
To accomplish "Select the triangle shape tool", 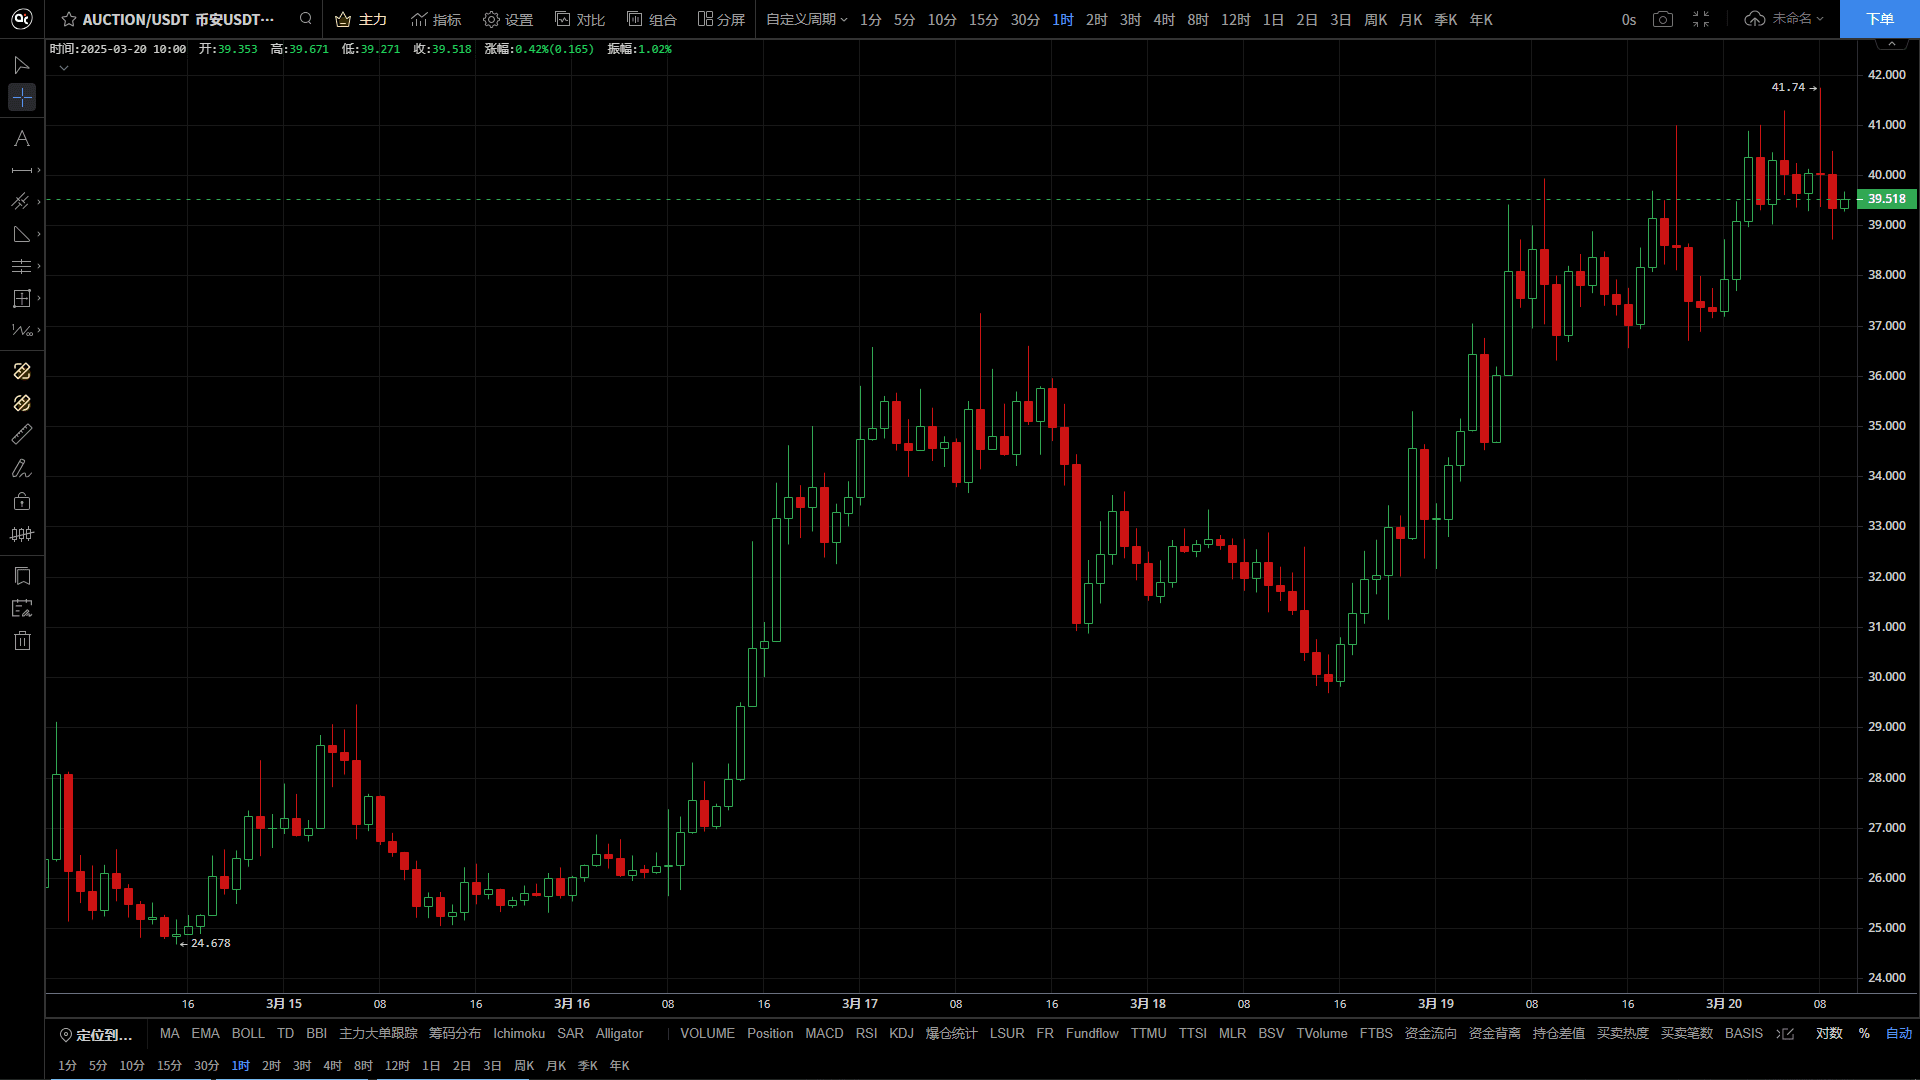I will 21,234.
